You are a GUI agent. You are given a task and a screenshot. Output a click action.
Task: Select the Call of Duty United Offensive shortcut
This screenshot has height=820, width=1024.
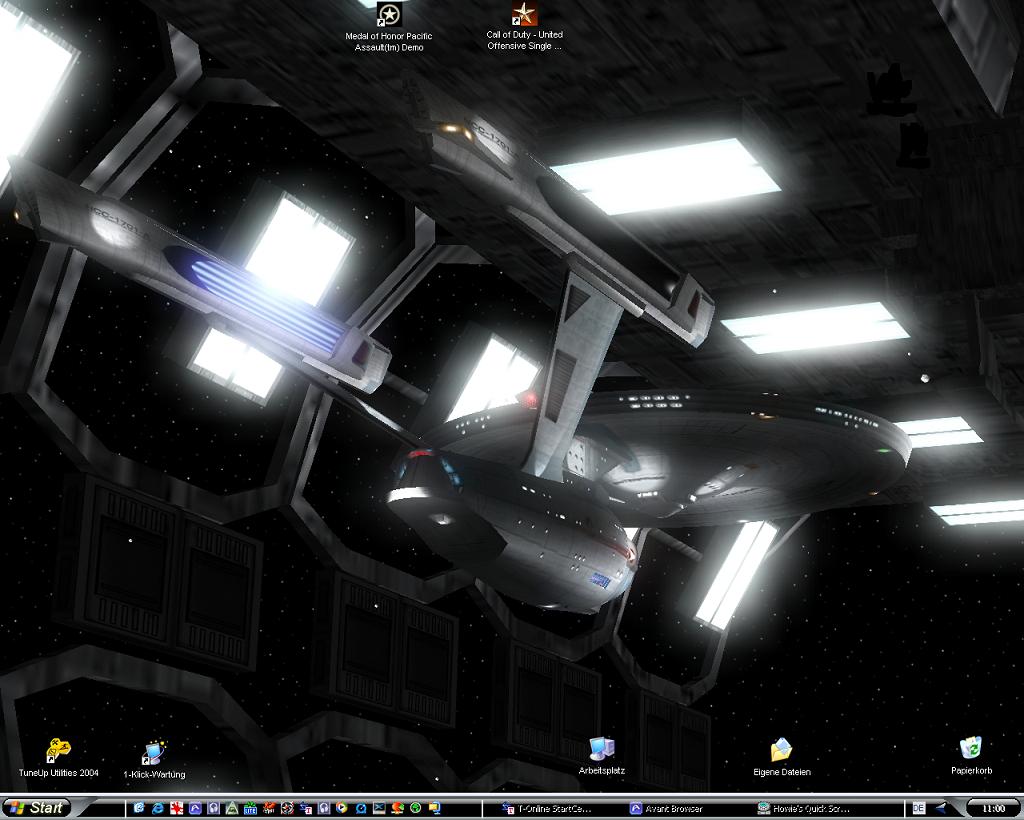(524, 26)
